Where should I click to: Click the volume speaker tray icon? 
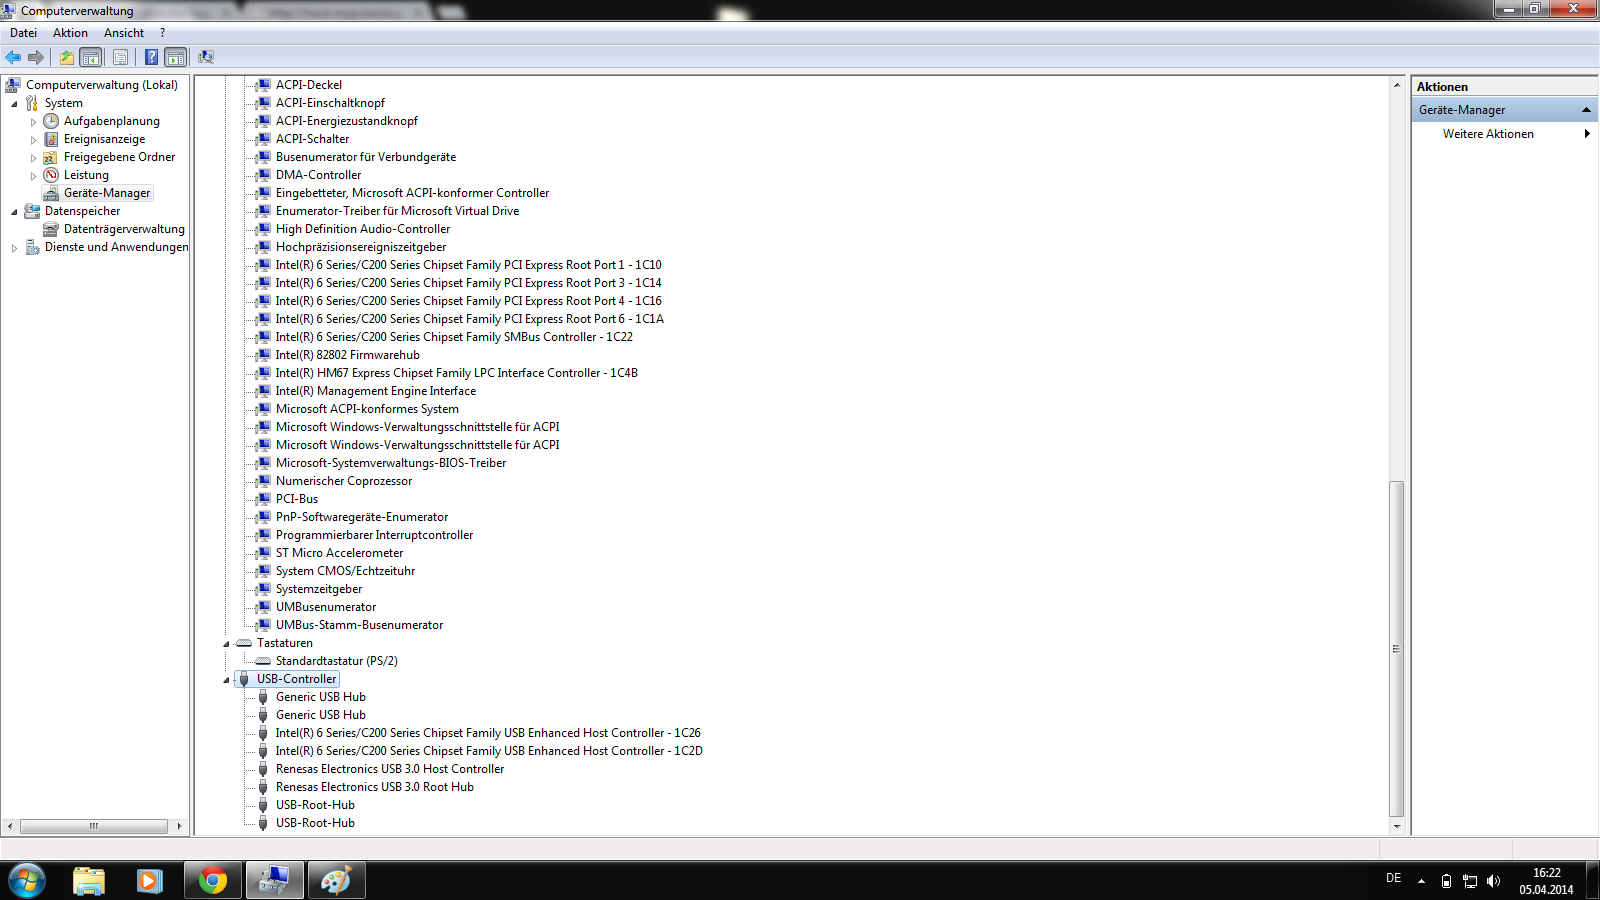pos(1494,881)
